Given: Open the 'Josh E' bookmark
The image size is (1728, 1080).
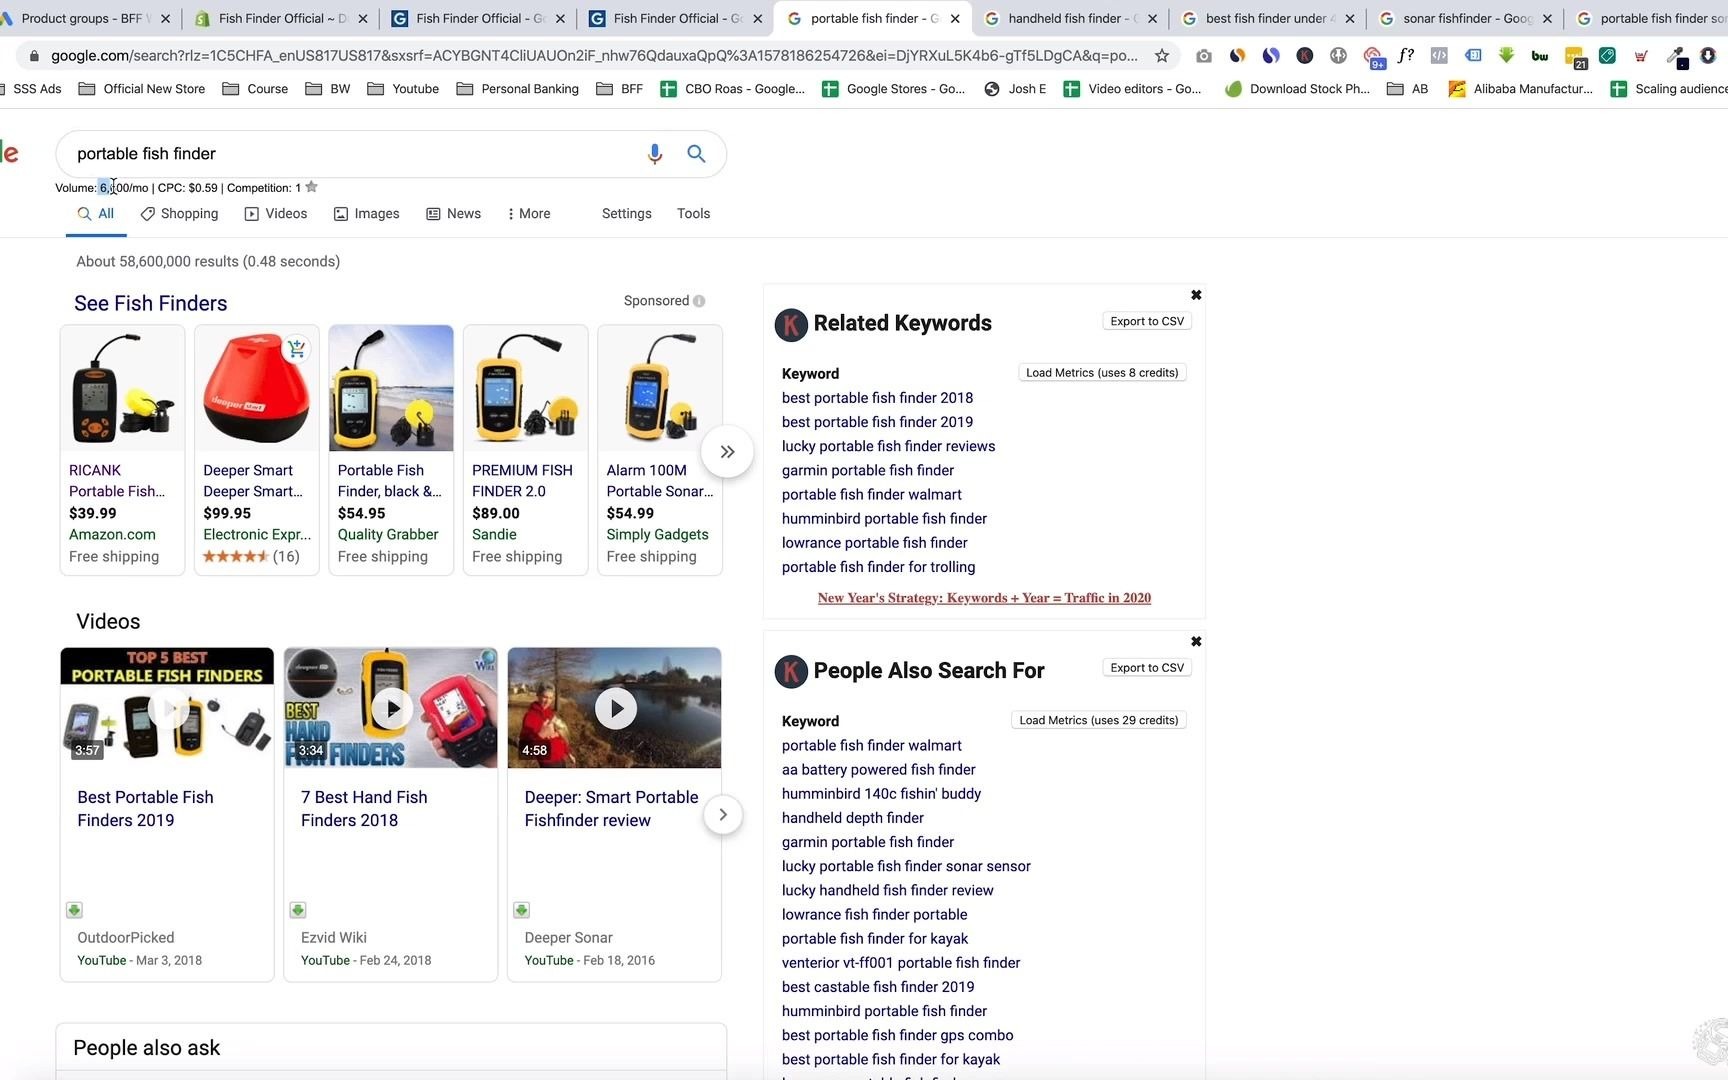Looking at the screenshot, I should tap(1015, 89).
